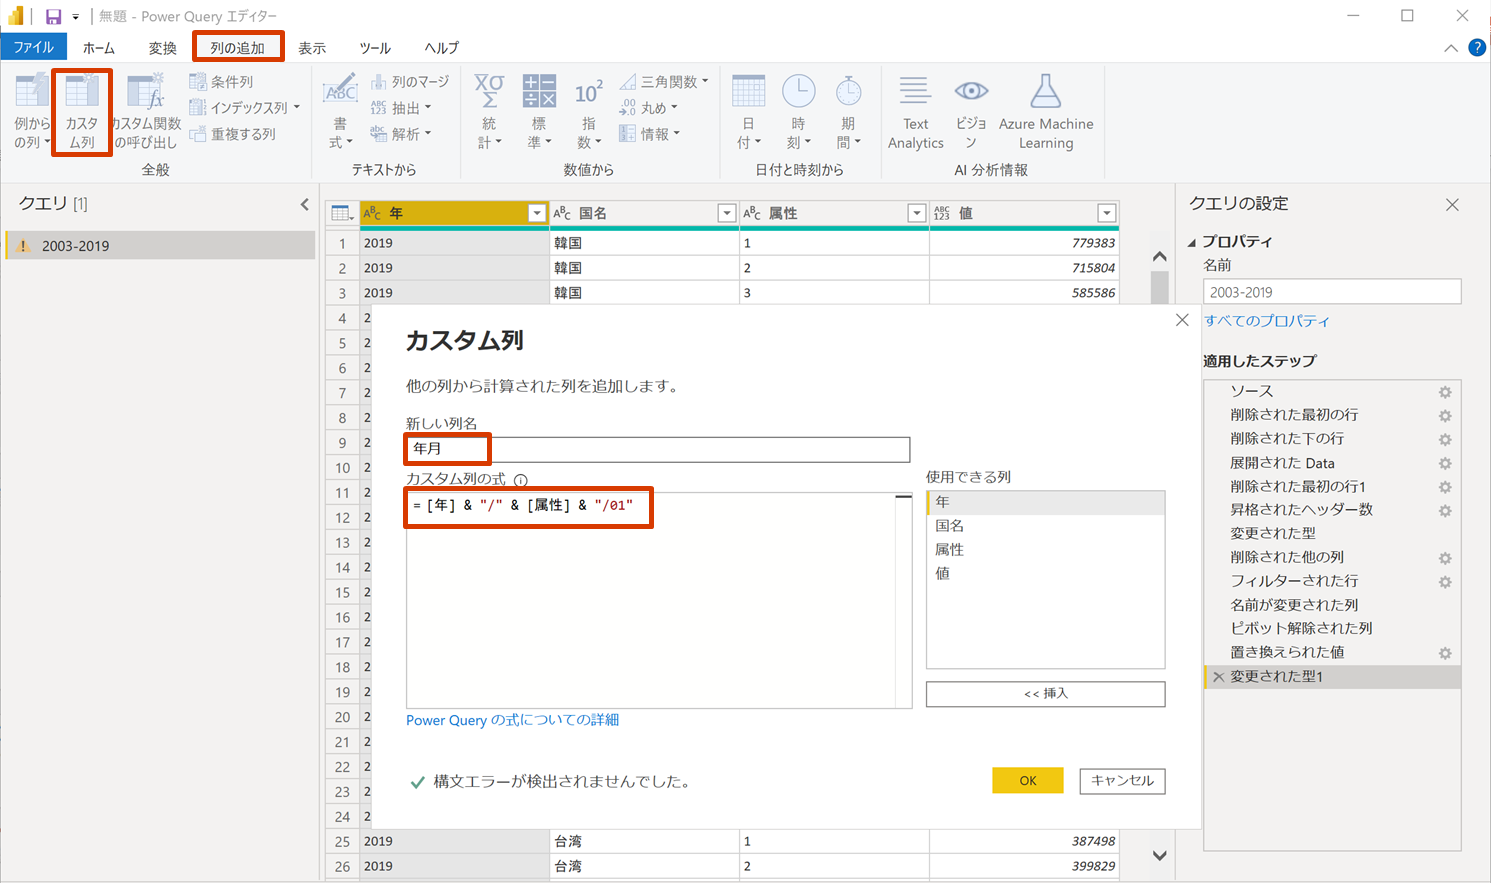Screen dimensions: 1491x883
Task: Launch Text Analytics
Action: pyautogui.click(x=915, y=111)
